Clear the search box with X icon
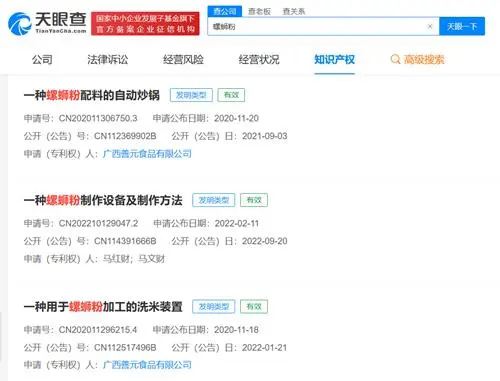Viewport: 500px width, 381px height. tap(430, 26)
